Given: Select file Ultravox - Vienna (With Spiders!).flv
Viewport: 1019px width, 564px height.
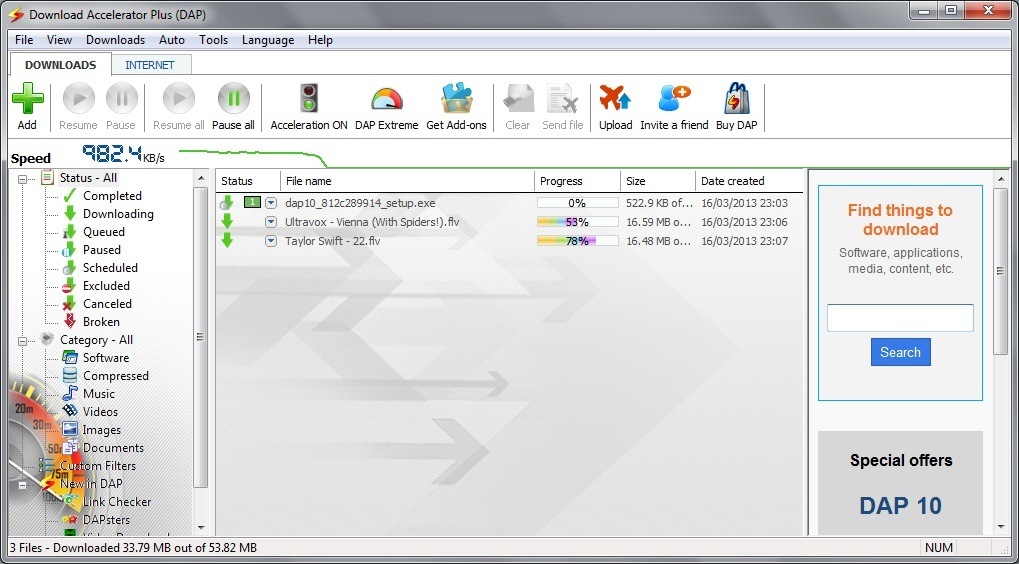Looking at the screenshot, I should point(372,222).
